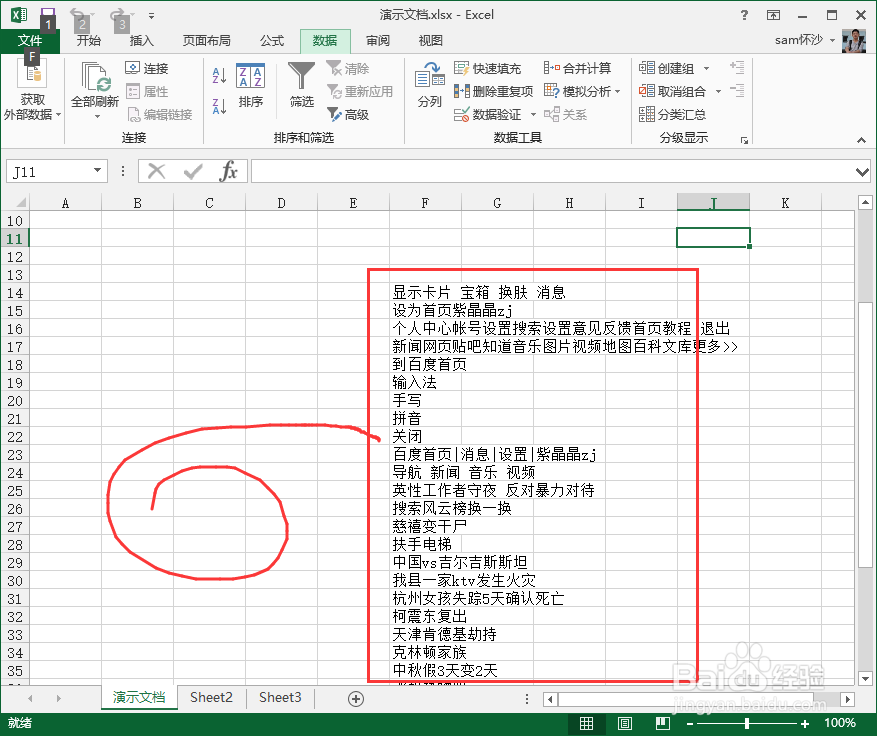Viewport: 877px width, 736px height.
Task: Open the Refresh All dropdown arrow
Action: 97,116
